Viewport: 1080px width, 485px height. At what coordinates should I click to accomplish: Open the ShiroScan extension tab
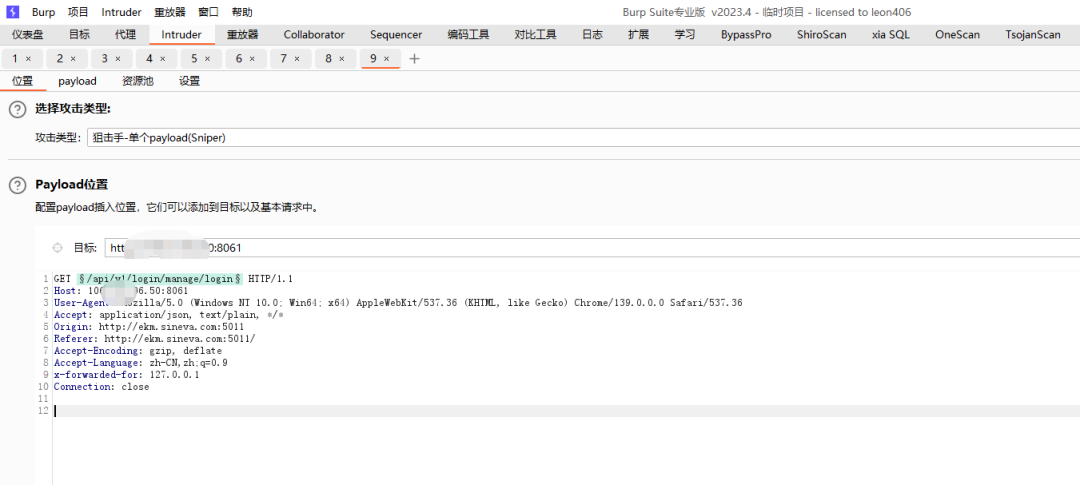822,34
